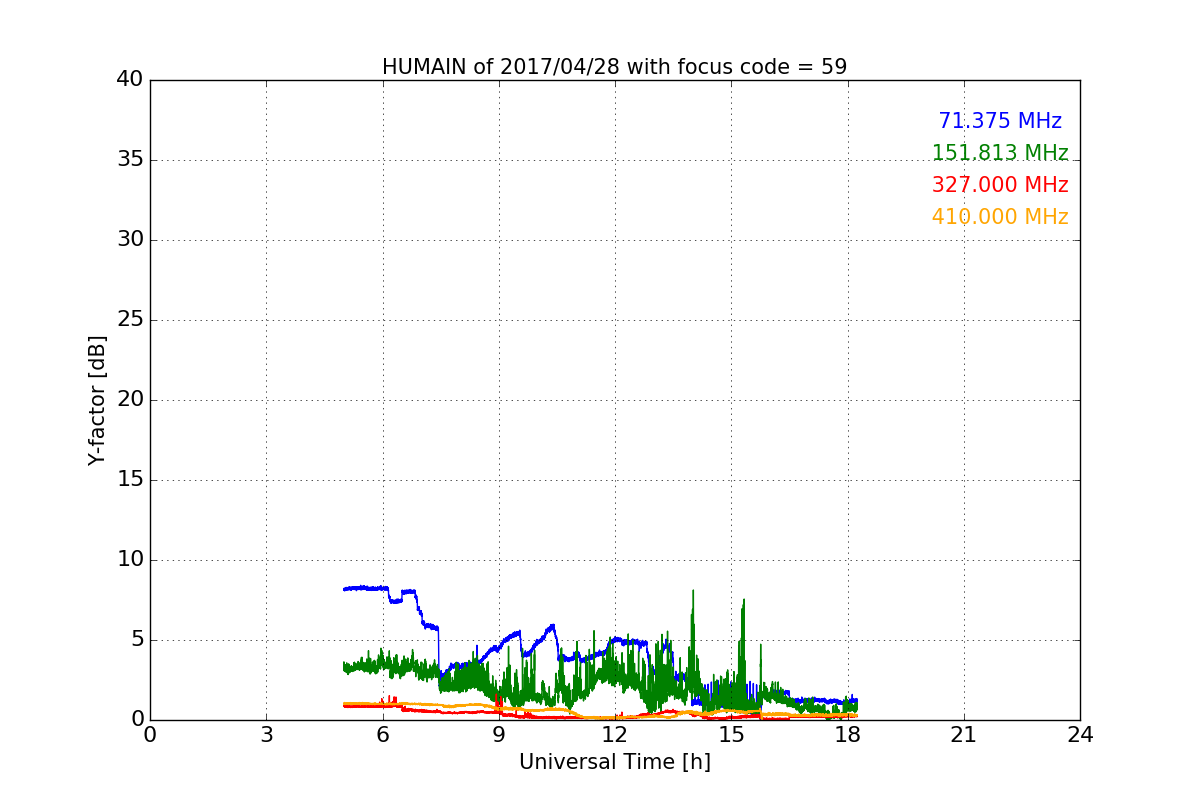
Task: Select the orange 410.000 MHz legend label
Action: point(1000,217)
